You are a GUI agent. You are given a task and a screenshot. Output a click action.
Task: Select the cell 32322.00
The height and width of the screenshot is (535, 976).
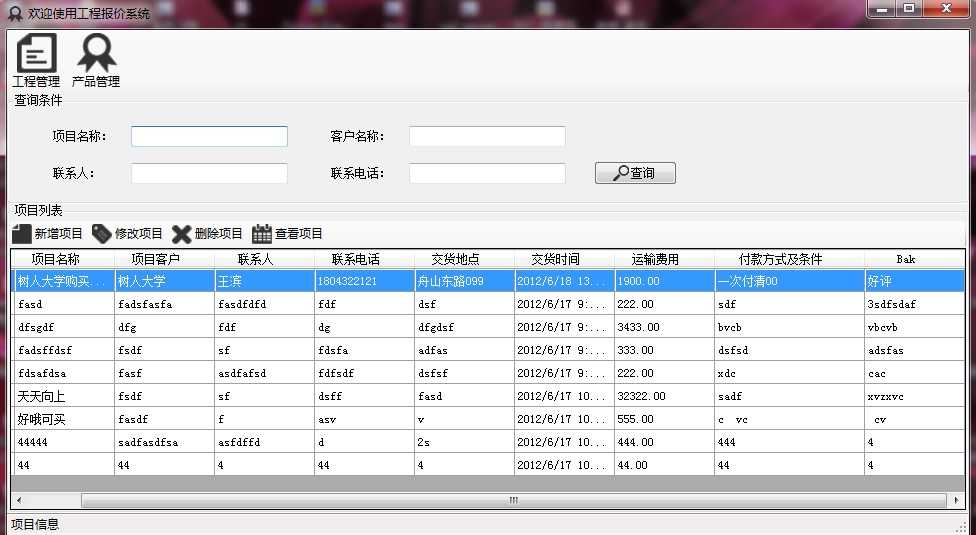(x=665, y=396)
